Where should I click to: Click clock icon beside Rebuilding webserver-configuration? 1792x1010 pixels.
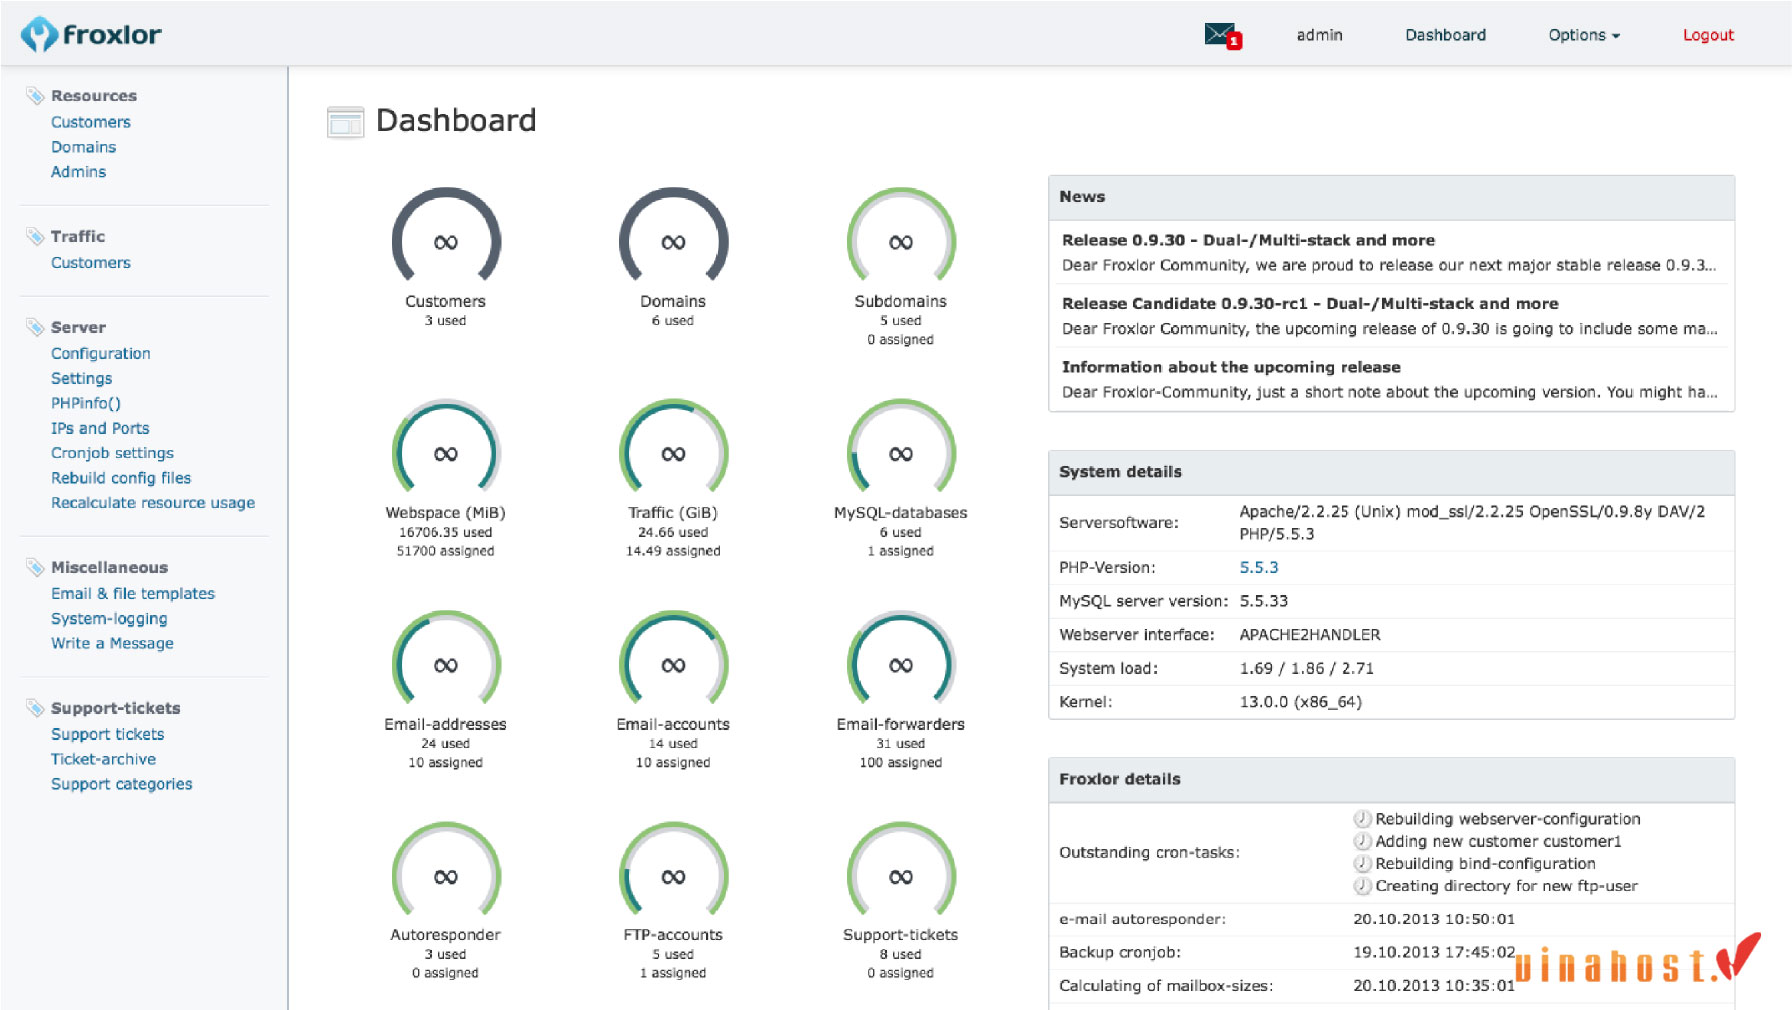coord(1362,819)
